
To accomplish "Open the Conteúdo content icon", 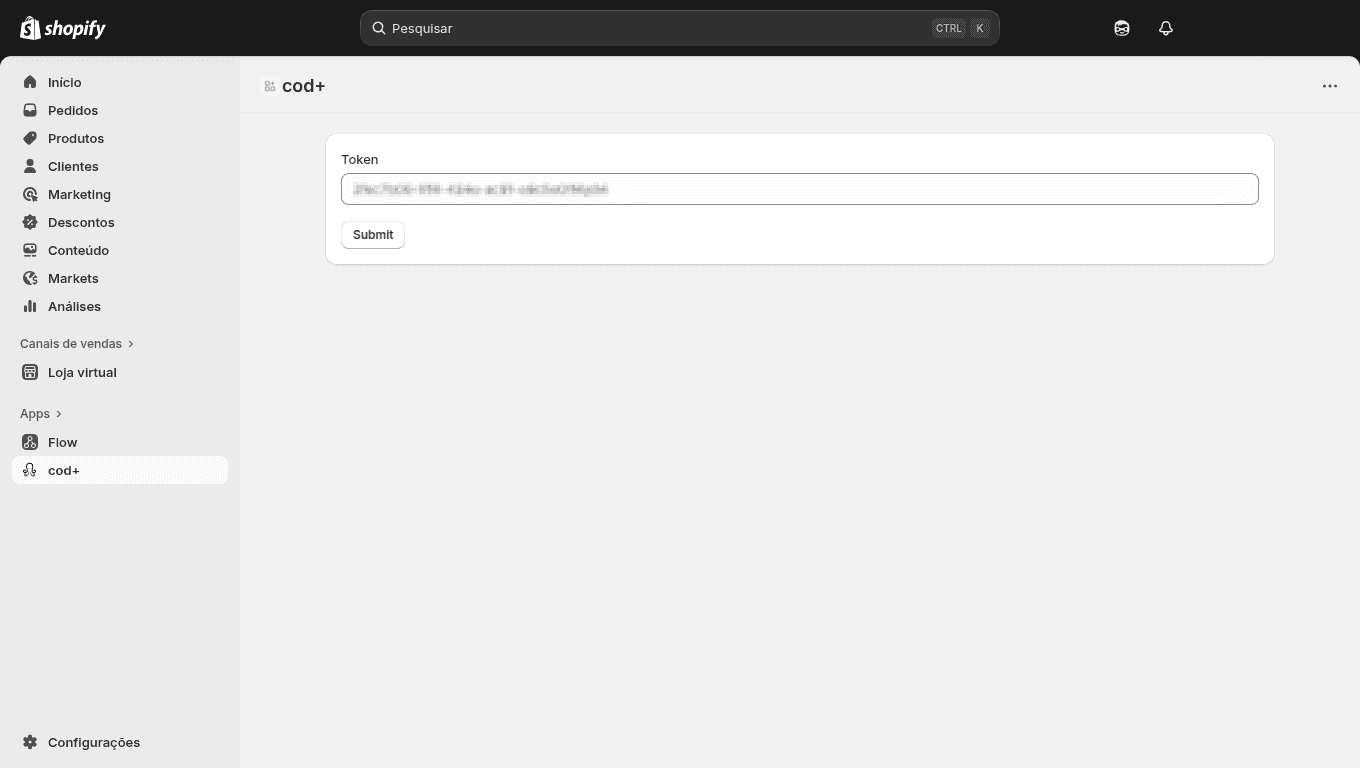I will (x=30, y=250).
